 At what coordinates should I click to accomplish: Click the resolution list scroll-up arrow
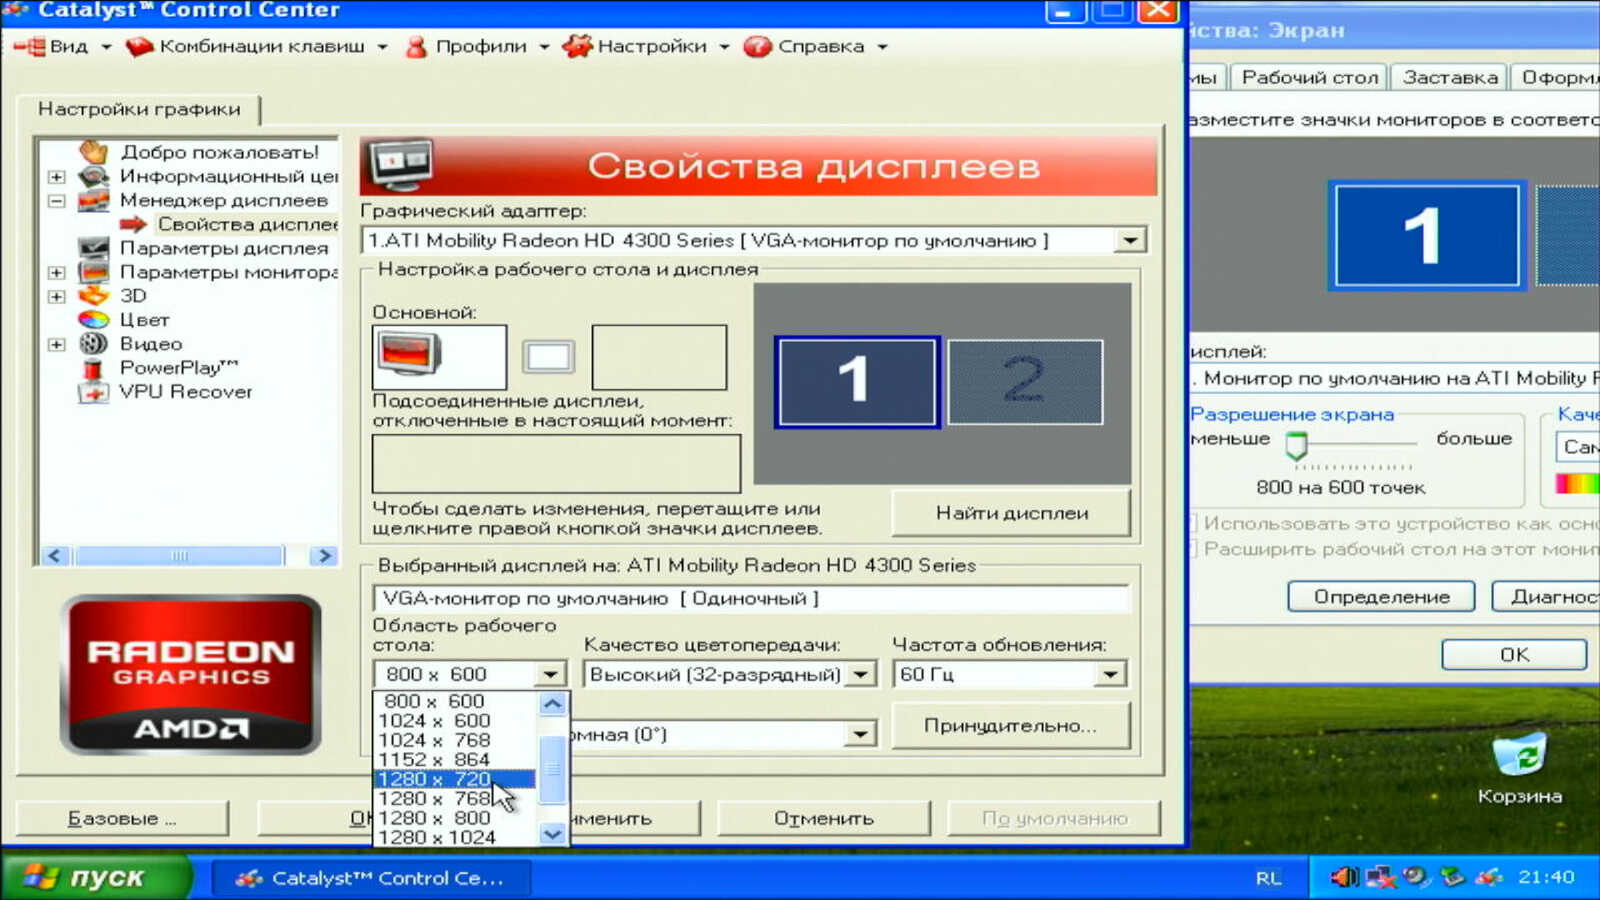click(x=552, y=704)
